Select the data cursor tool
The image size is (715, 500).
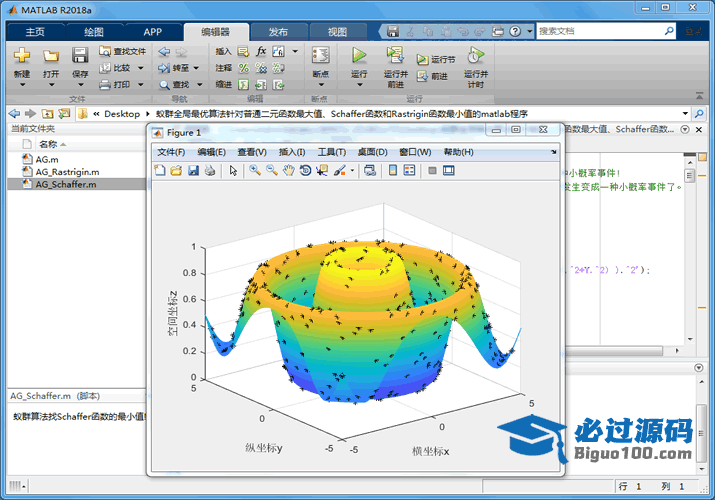[322, 170]
